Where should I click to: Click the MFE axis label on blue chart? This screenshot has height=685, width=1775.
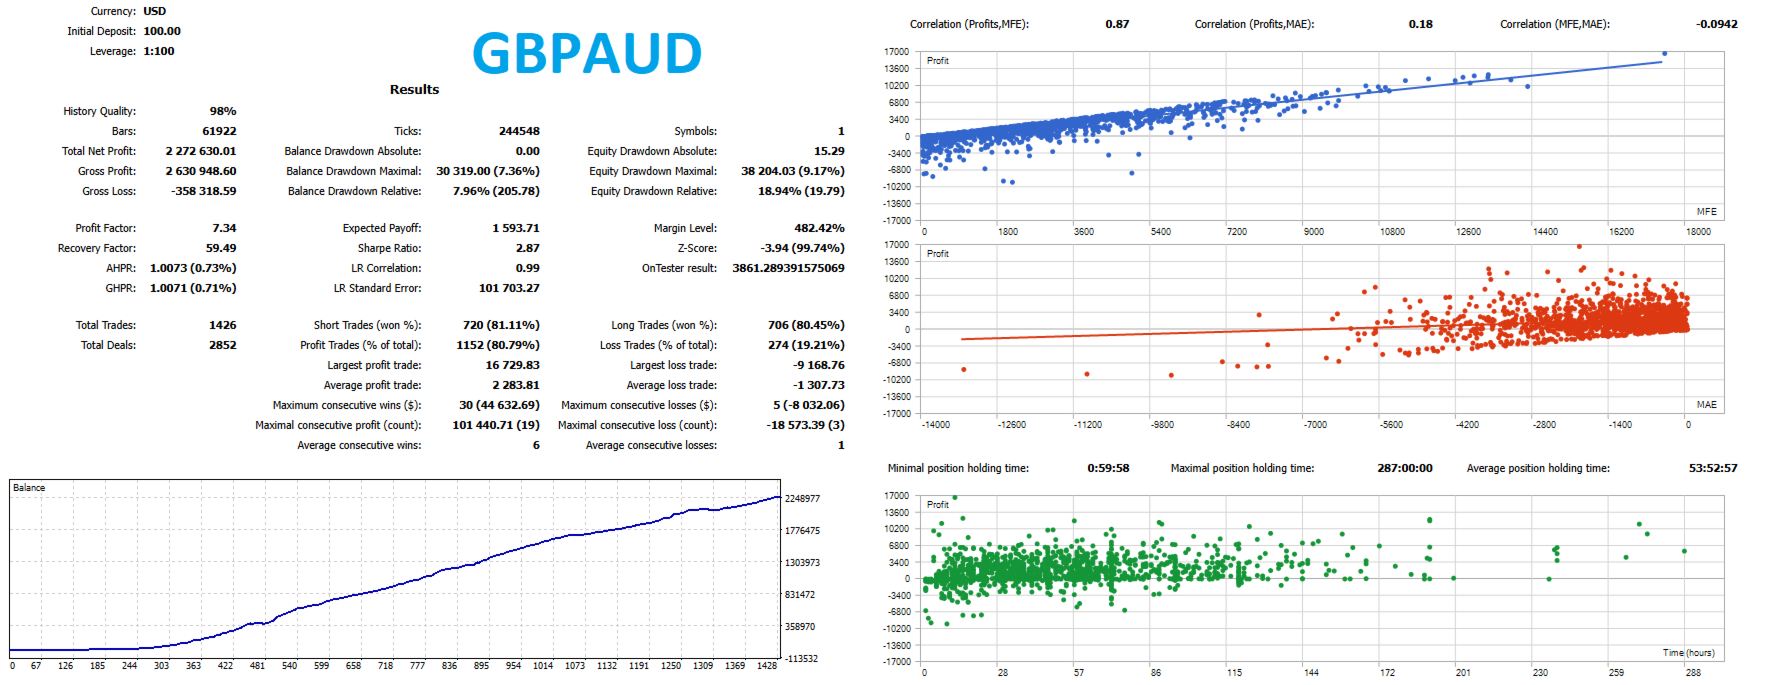click(x=1706, y=212)
